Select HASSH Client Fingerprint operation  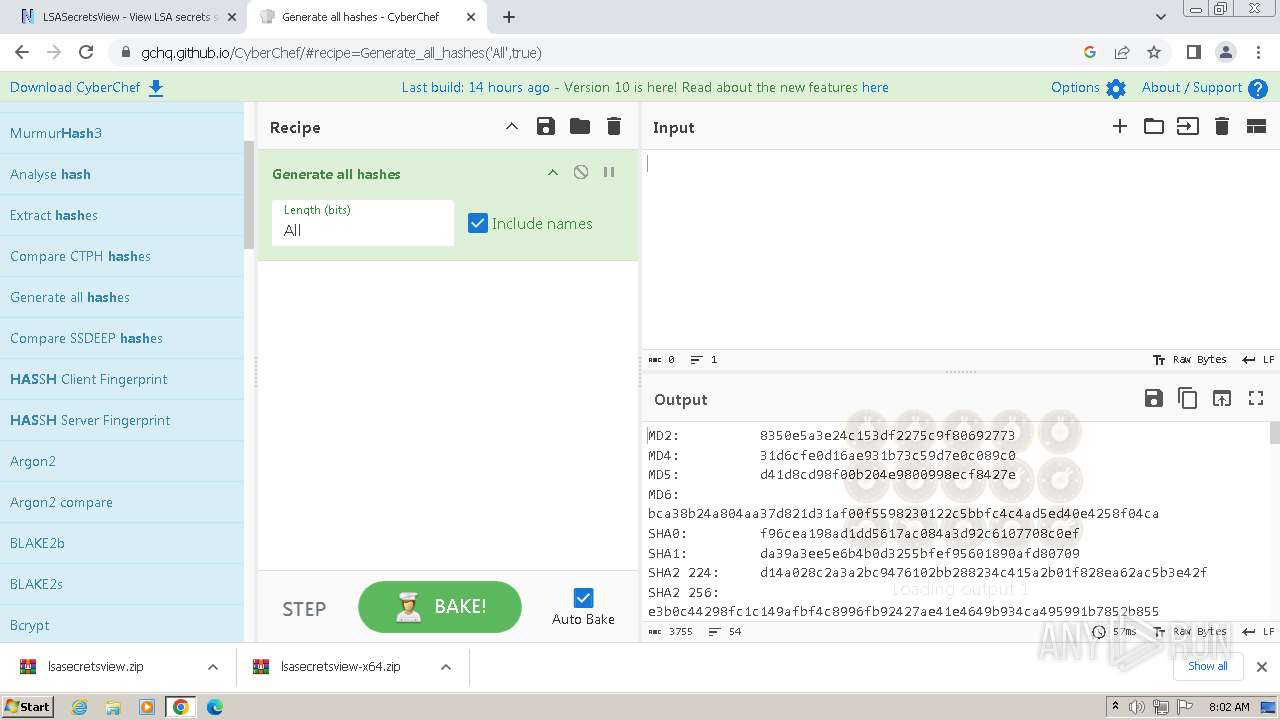122,379
